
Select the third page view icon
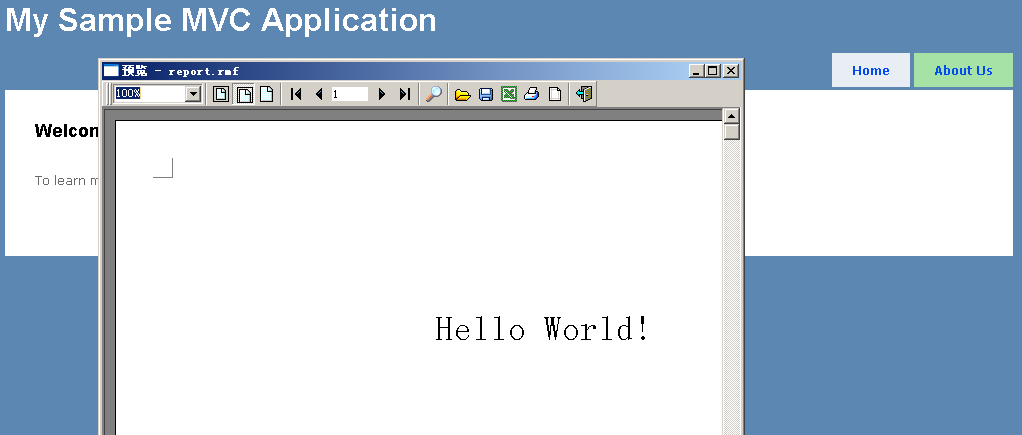tap(266, 94)
